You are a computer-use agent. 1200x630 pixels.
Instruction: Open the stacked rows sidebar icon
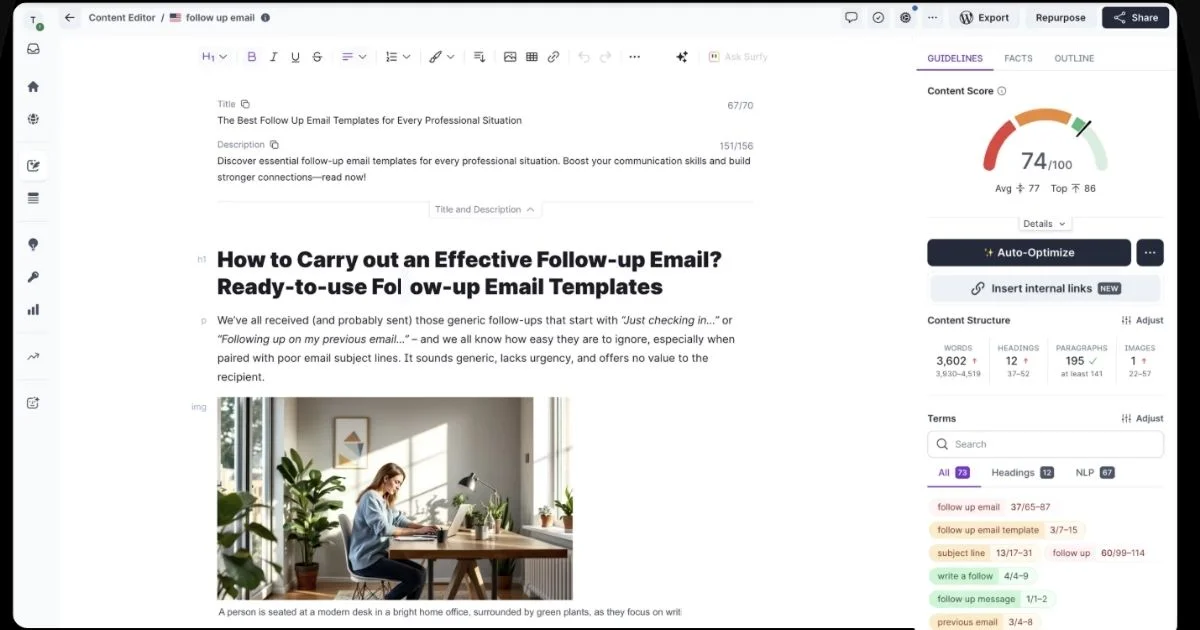(x=33, y=198)
